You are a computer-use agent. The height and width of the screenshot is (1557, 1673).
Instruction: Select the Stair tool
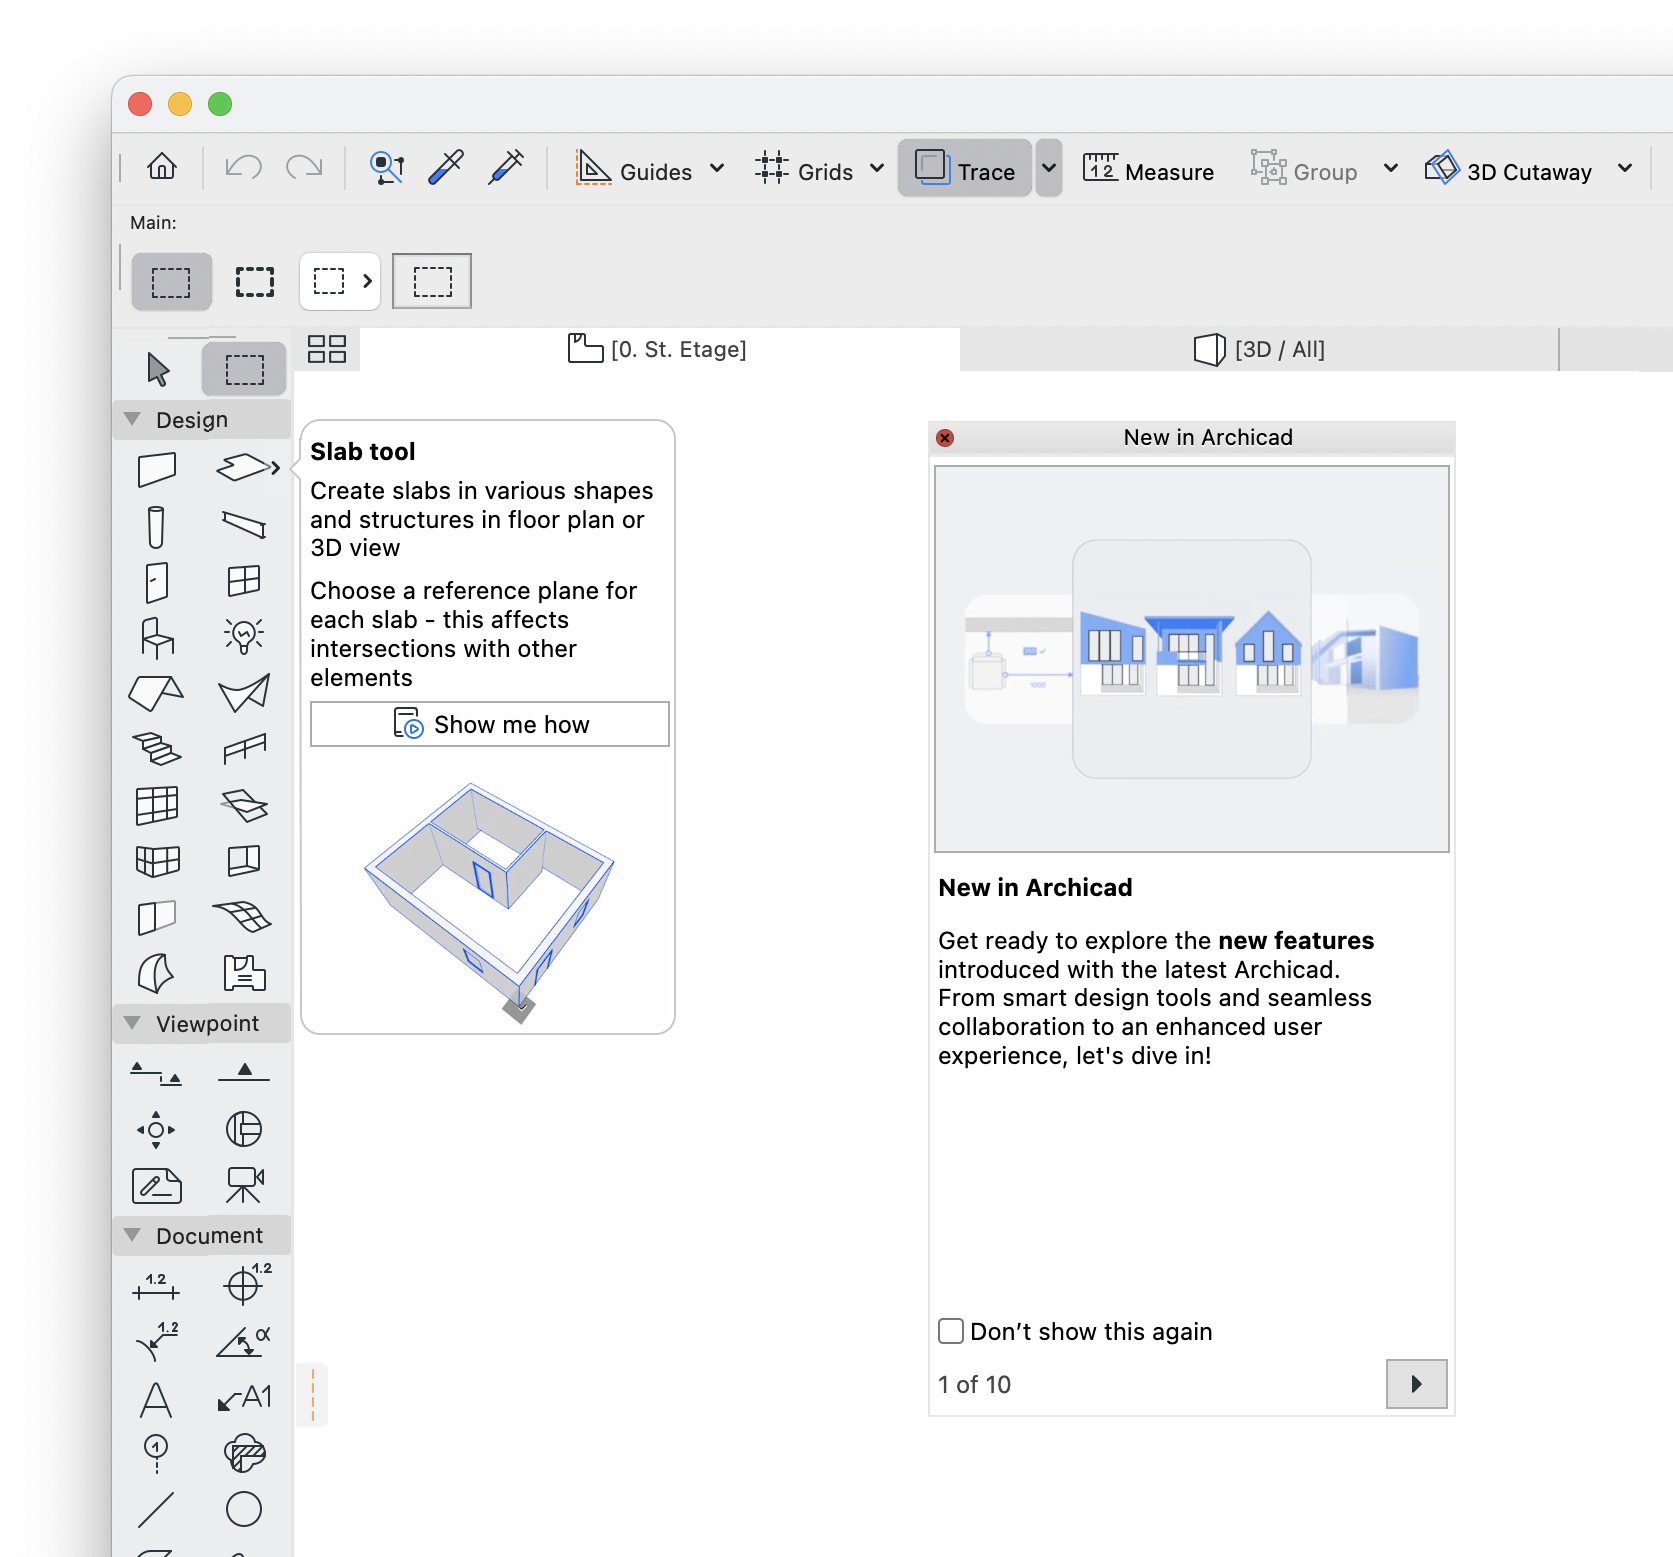click(156, 749)
